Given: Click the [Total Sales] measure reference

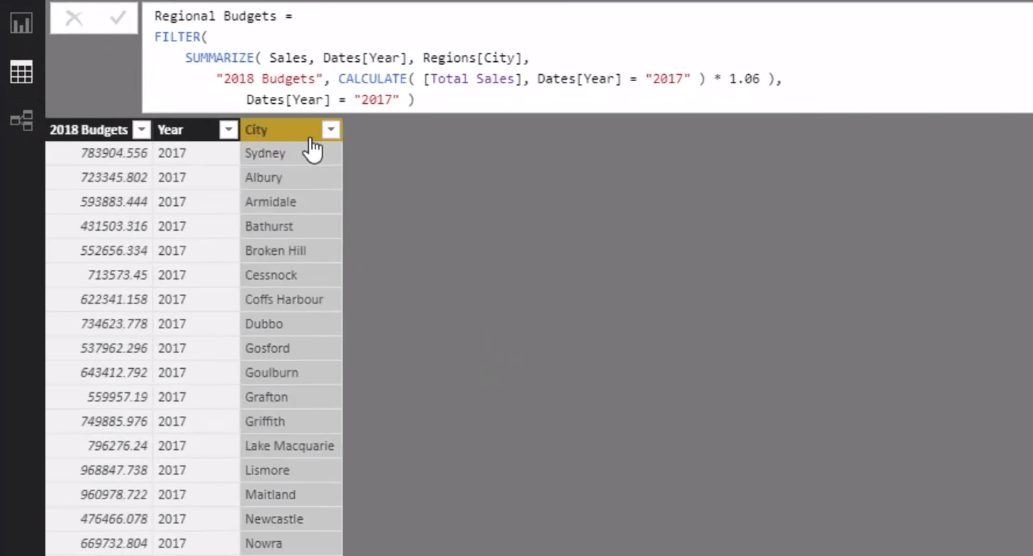Looking at the screenshot, I should [472, 79].
